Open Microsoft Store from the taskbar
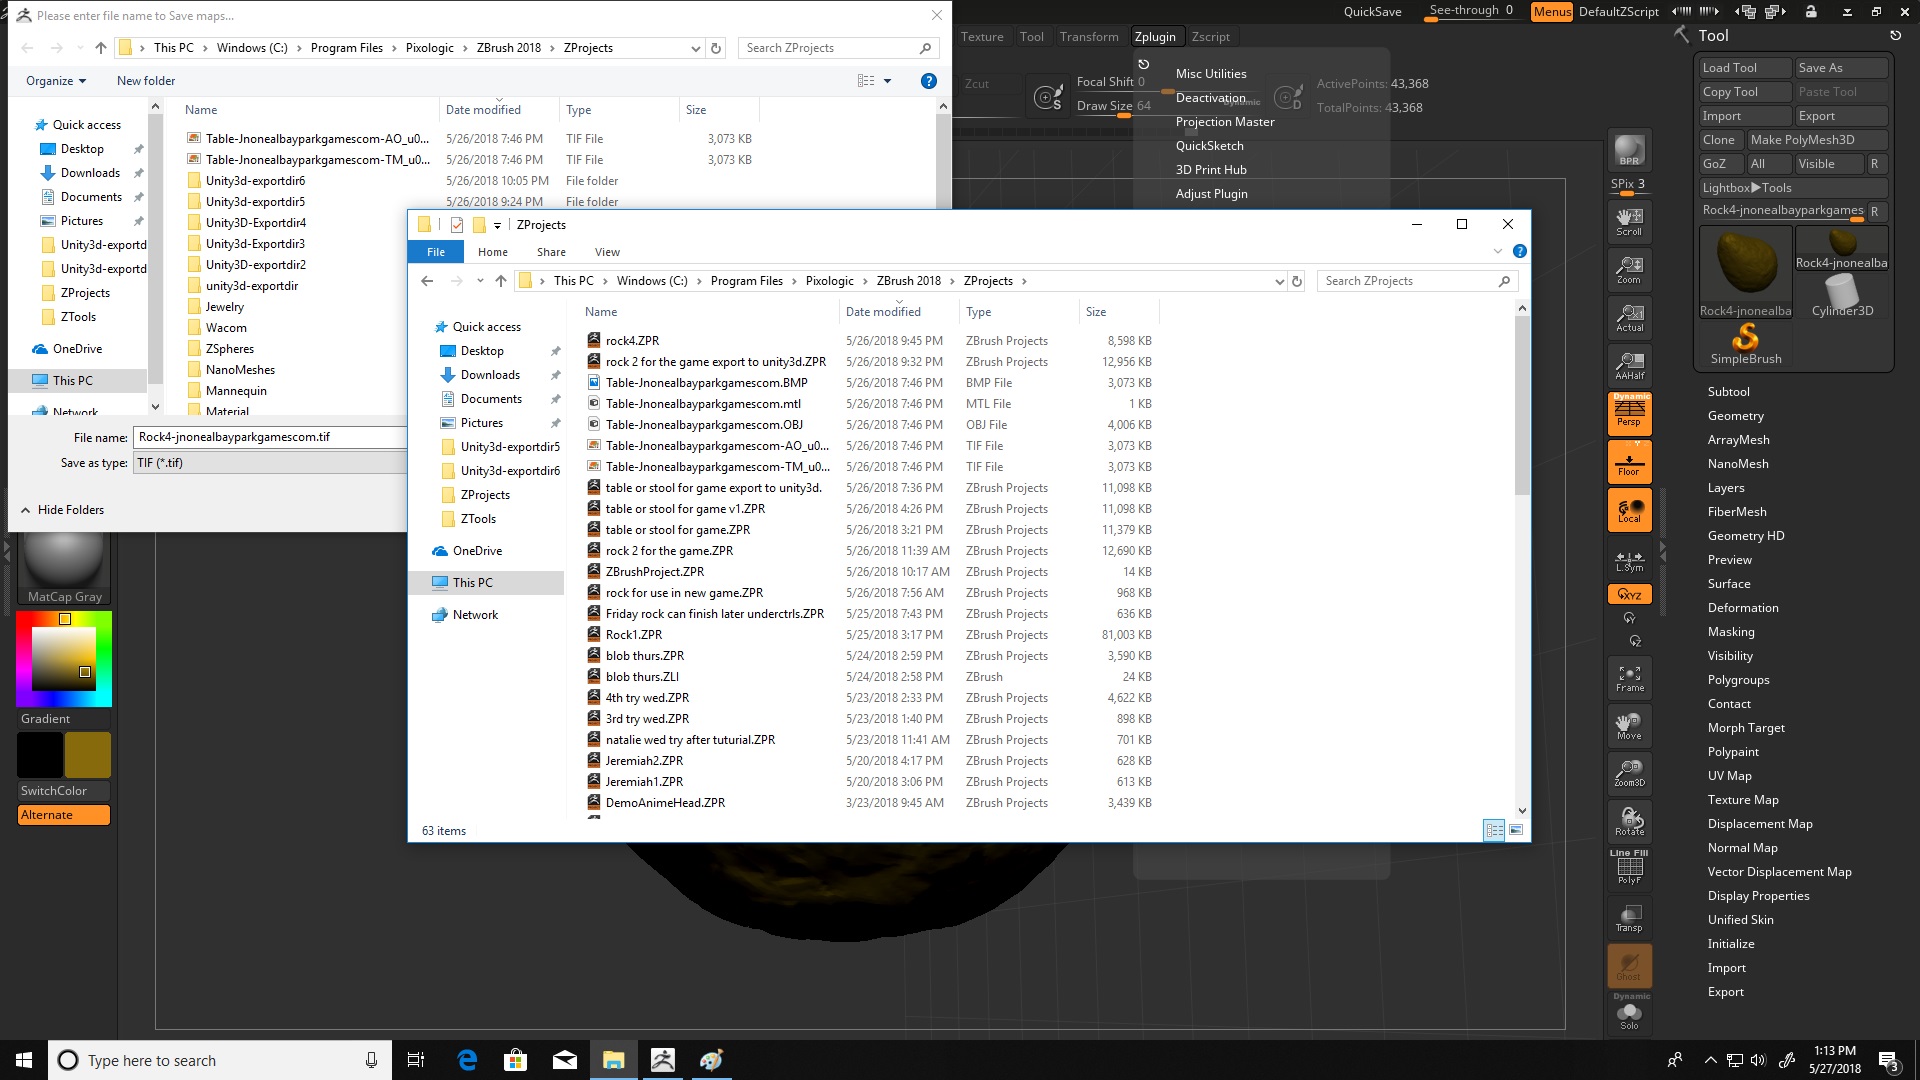The image size is (1920, 1080). tap(515, 1060)
